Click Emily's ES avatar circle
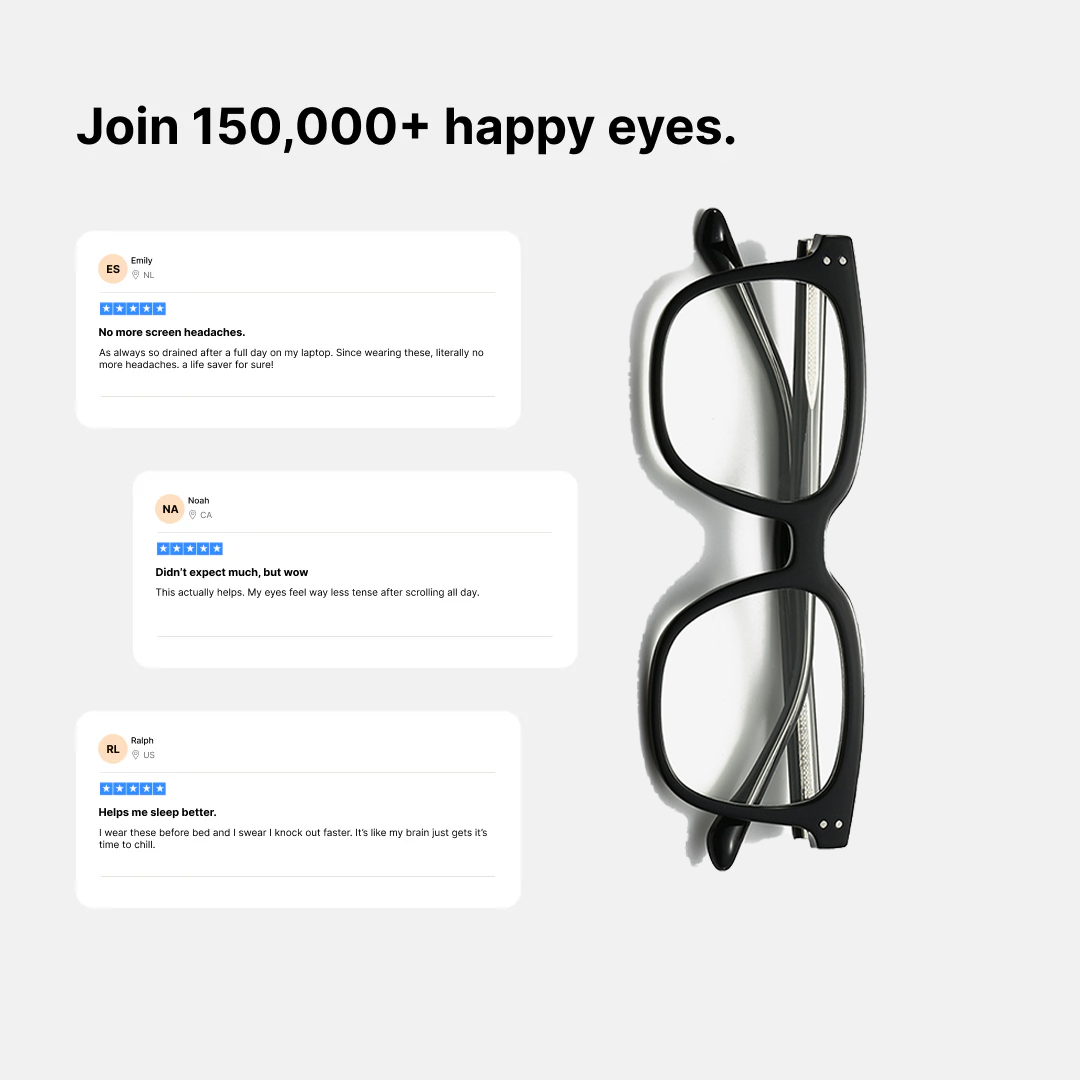Viewport: 1080px width, 1080px height. [113, 269]
